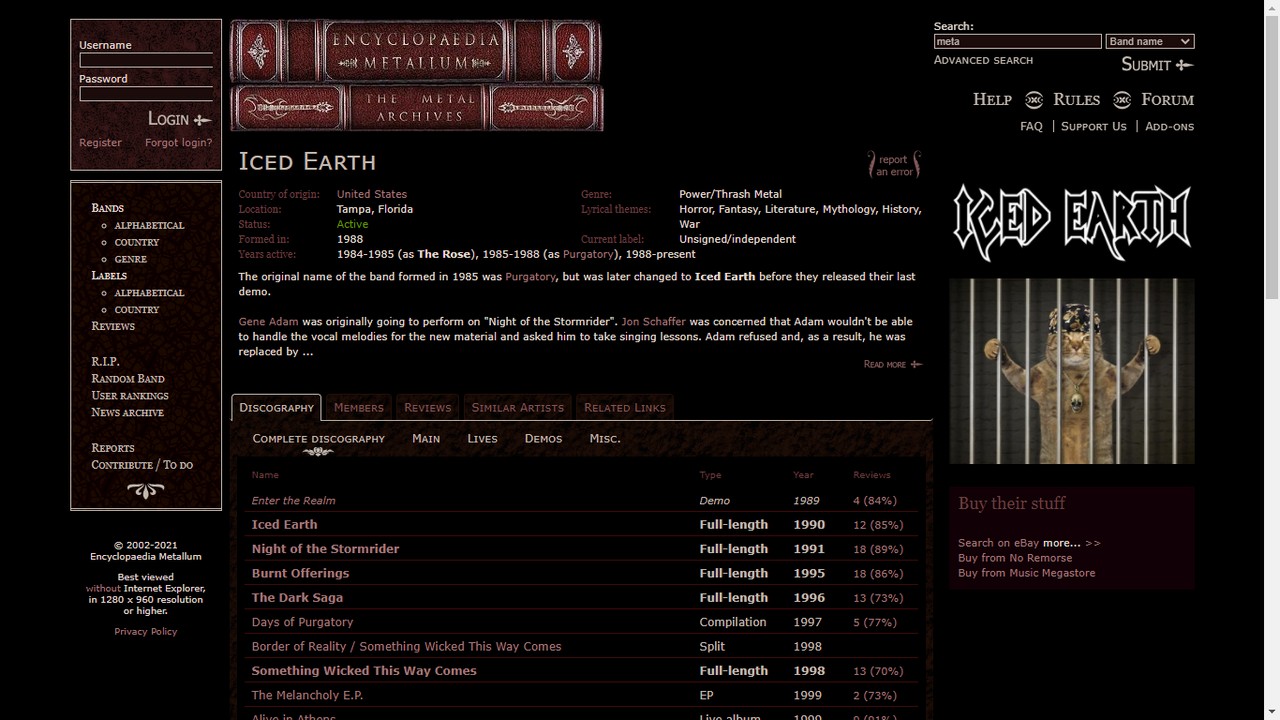
Task: Open the Burnt Offerings album
Action: [x=301, y=573]
